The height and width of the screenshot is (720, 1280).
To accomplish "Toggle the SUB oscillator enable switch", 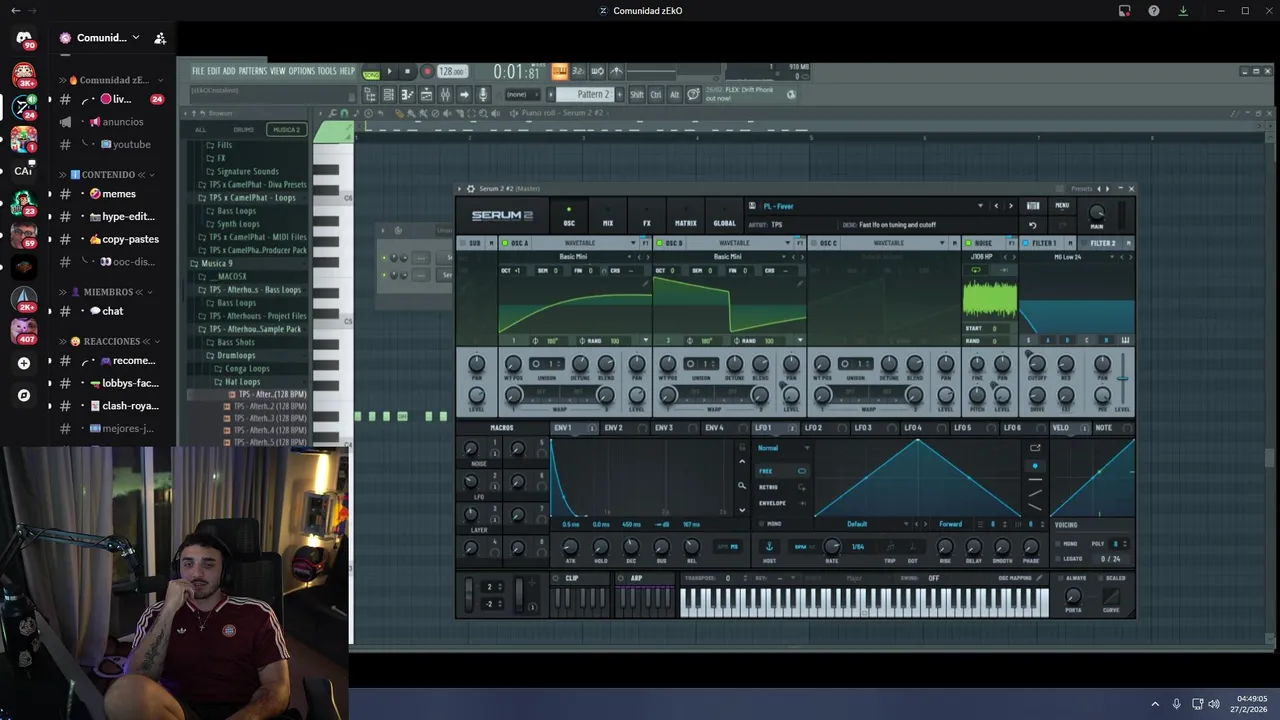I will (x=462, y=243).
